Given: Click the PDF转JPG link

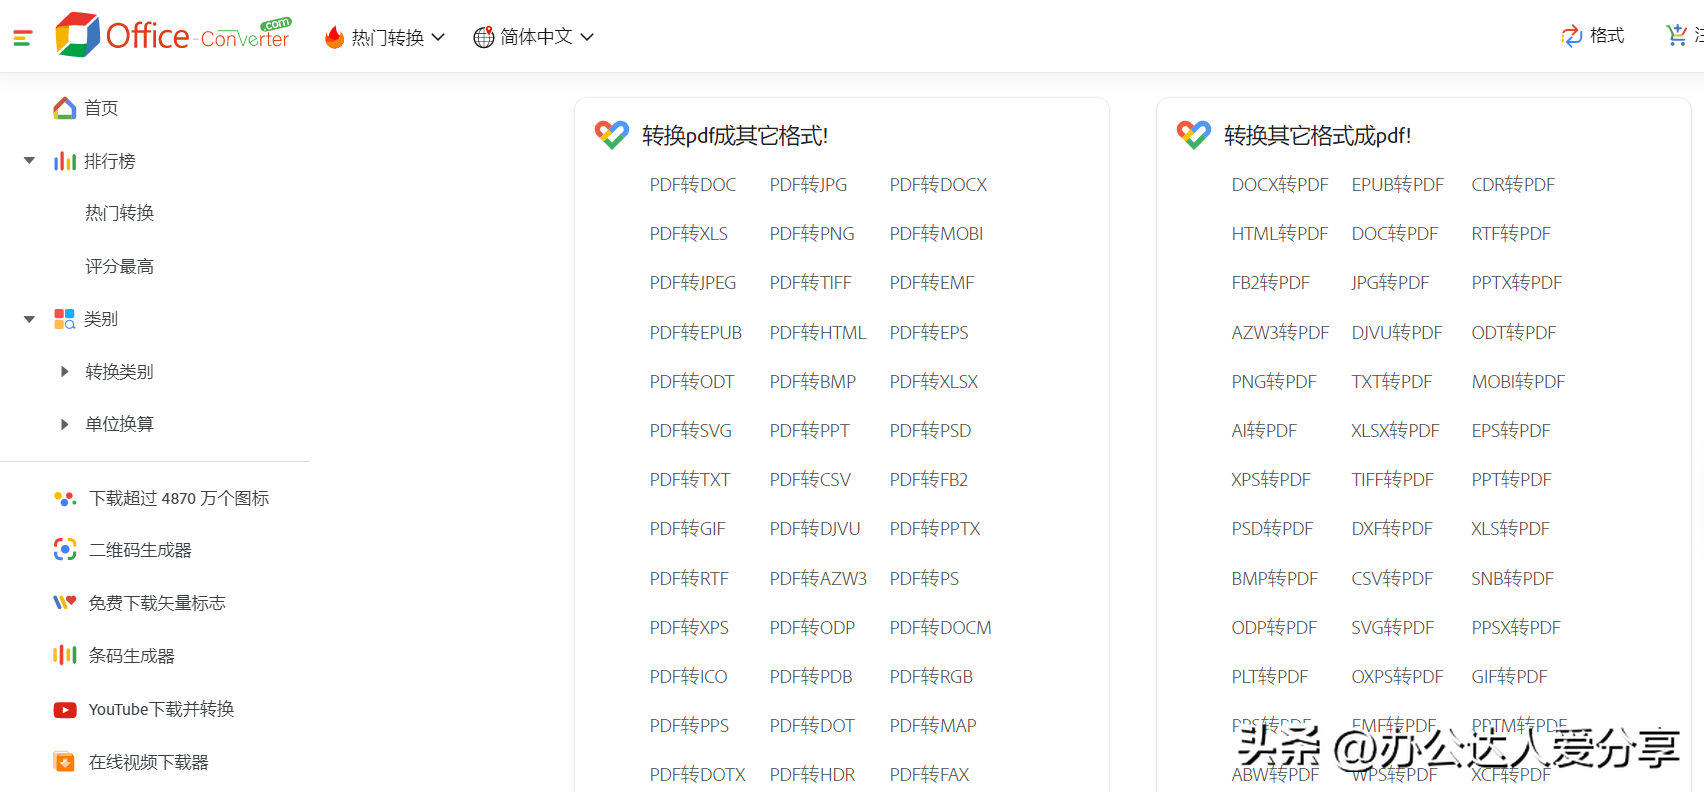Looking at the screenshot, I should pyautogui.click(x=808, y=185).
